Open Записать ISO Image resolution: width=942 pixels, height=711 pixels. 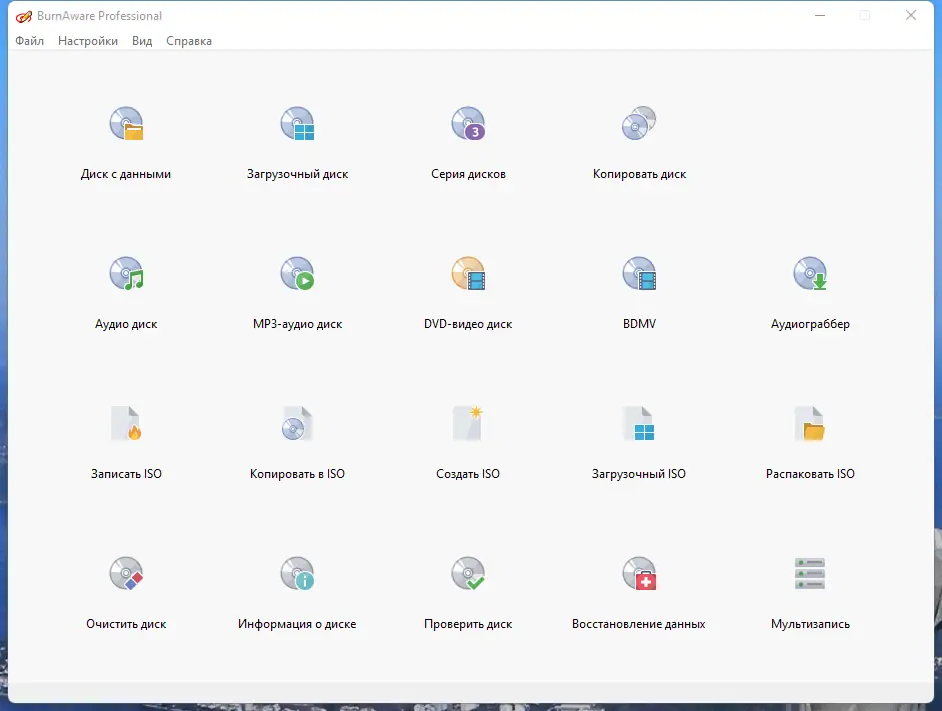tap(126, 440)
